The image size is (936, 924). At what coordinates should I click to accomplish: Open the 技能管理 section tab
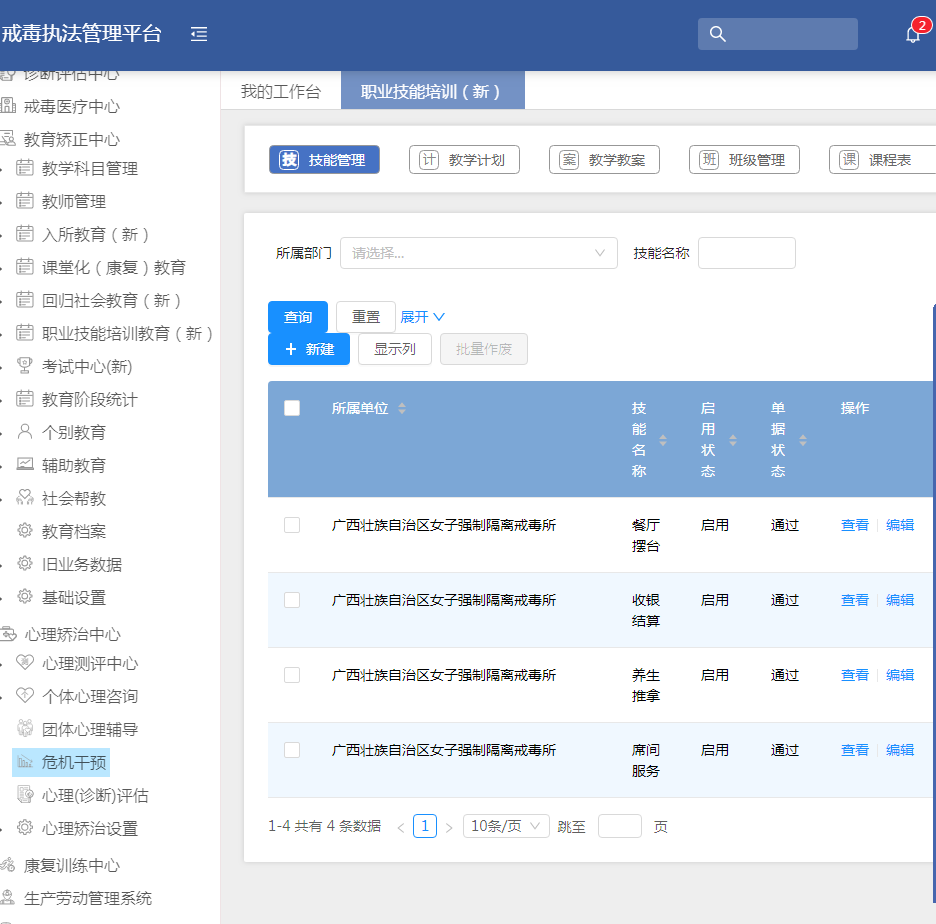[324, 160]
